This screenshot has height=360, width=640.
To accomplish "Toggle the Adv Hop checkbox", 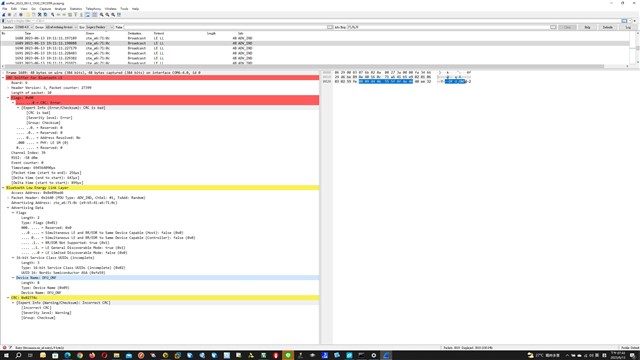I will tap(330, 27).
